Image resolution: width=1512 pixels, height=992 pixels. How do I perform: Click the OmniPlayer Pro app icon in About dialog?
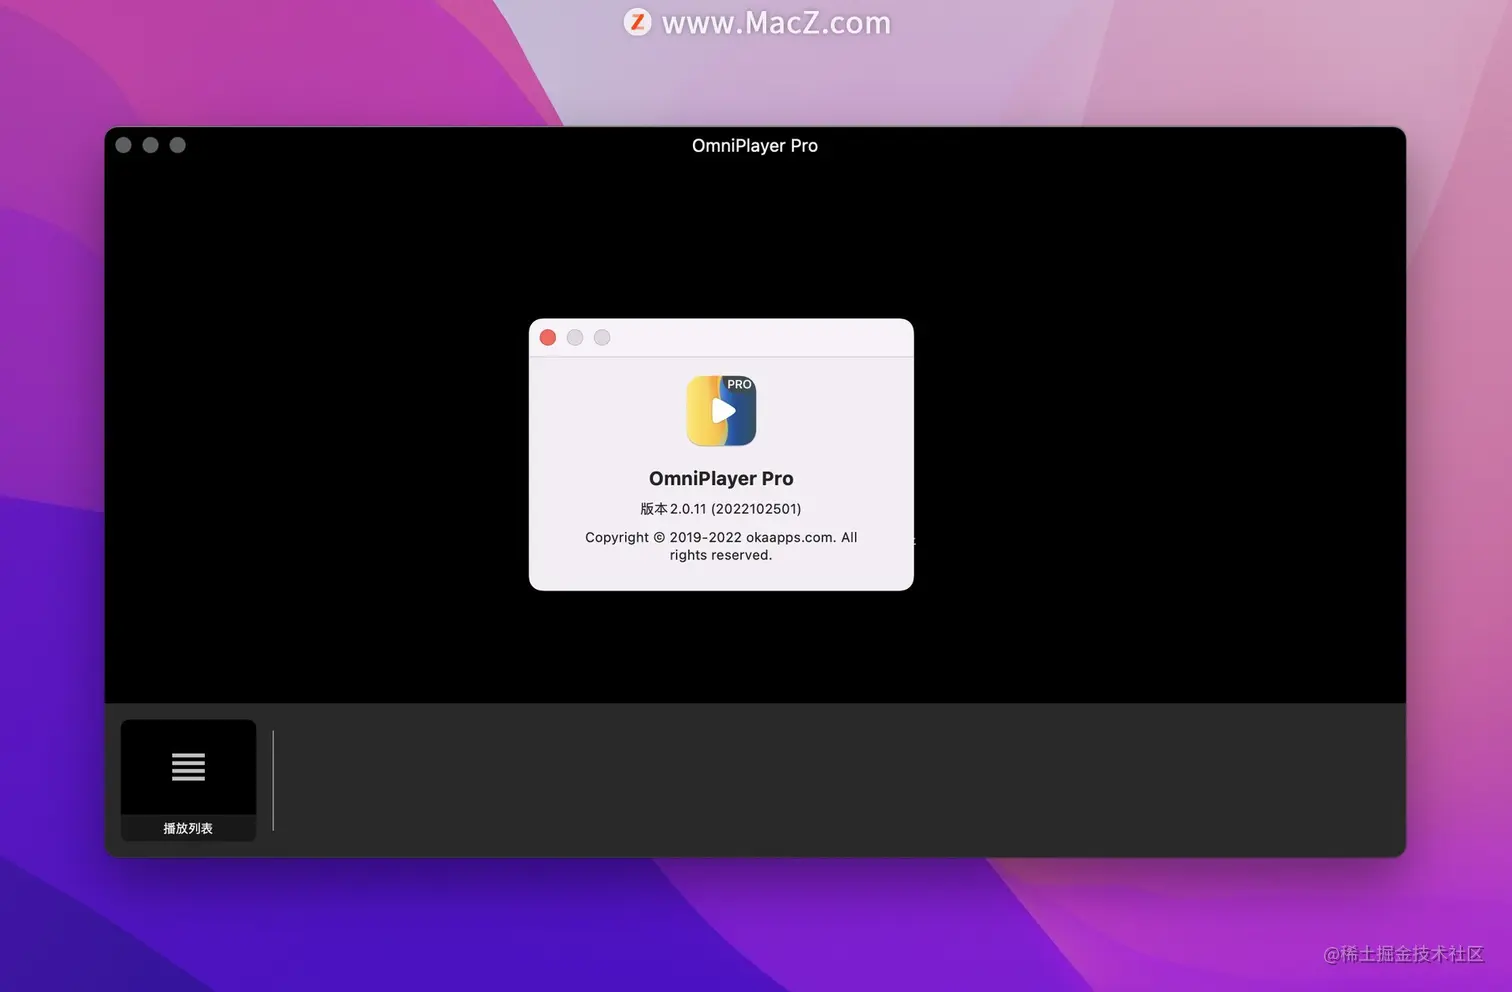pos(721,410)
